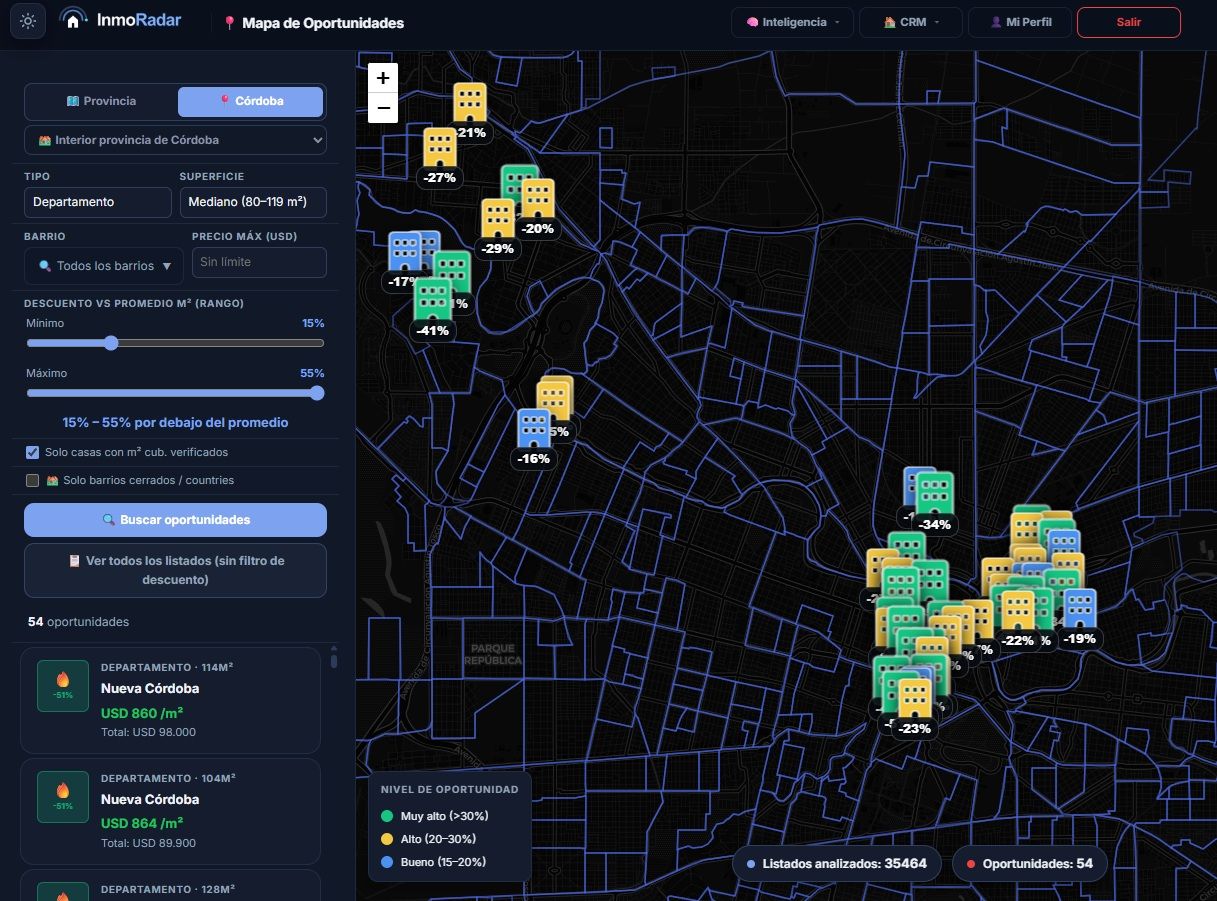The image size is (1217, 901).
Task: Select the yellow building marker labeled -27%
Action: 440,148
